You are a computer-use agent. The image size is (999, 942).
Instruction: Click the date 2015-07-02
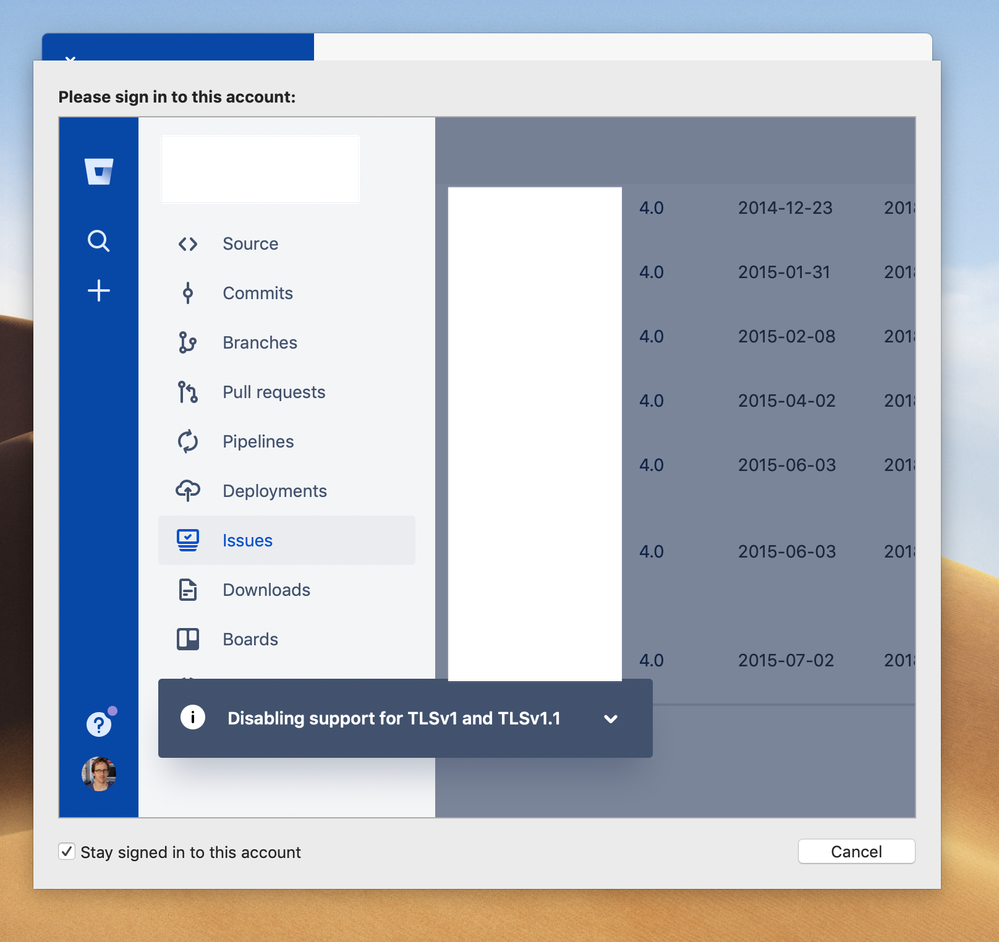(786, 660)
